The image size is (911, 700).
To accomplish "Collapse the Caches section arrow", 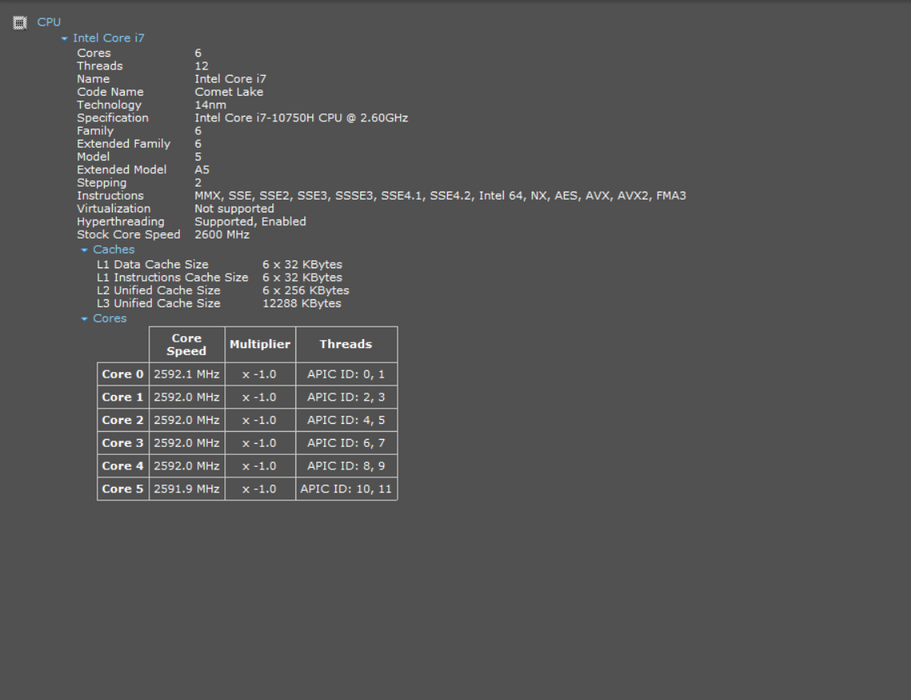I will [x=85, y=251].
